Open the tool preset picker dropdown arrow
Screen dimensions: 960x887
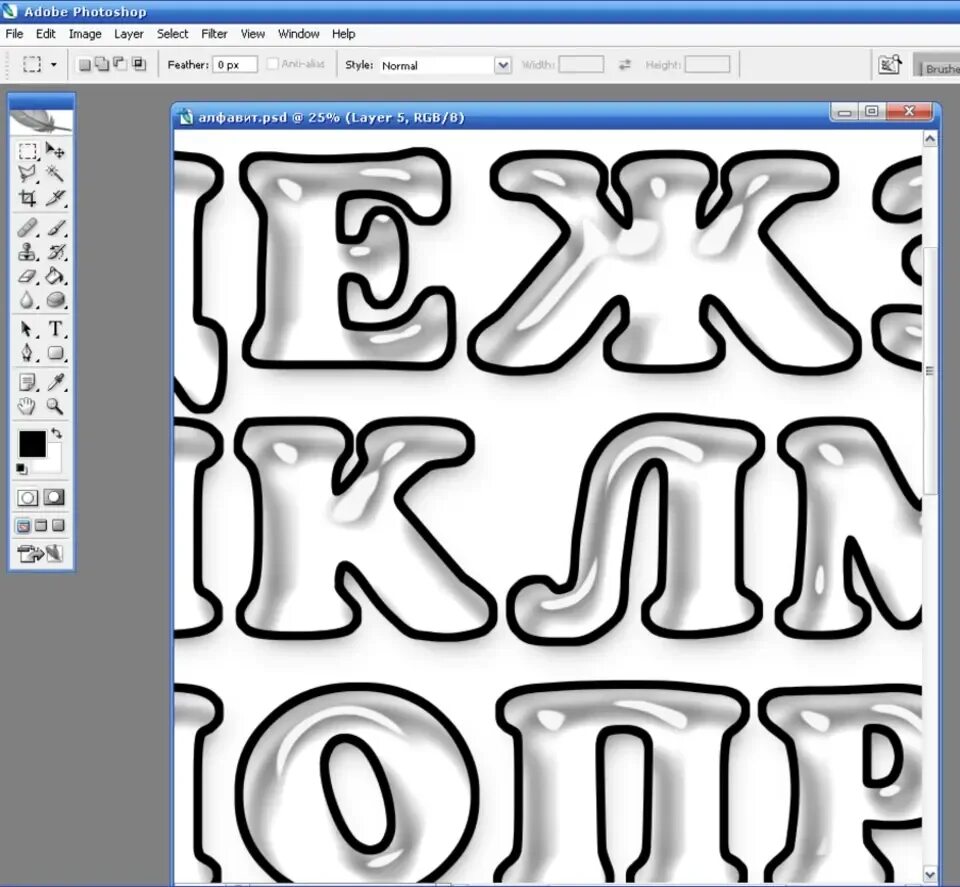coord(54,64)
